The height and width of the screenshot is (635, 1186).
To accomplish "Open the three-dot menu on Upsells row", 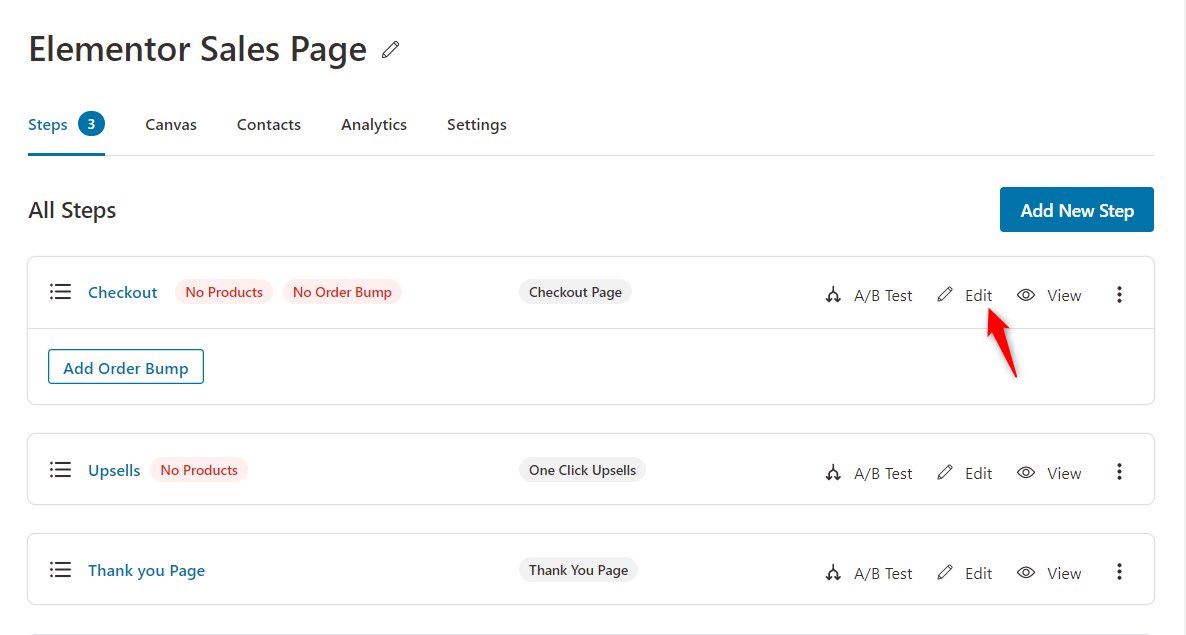I will (1119, 472).
